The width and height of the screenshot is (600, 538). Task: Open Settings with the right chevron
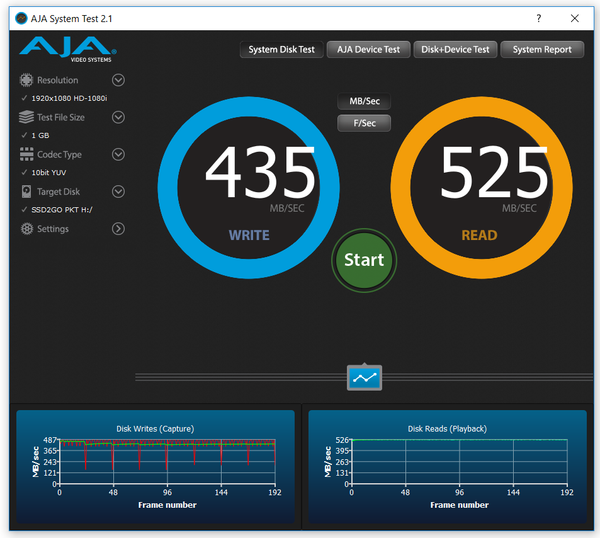pyautogui.click(x=118, y=228)
